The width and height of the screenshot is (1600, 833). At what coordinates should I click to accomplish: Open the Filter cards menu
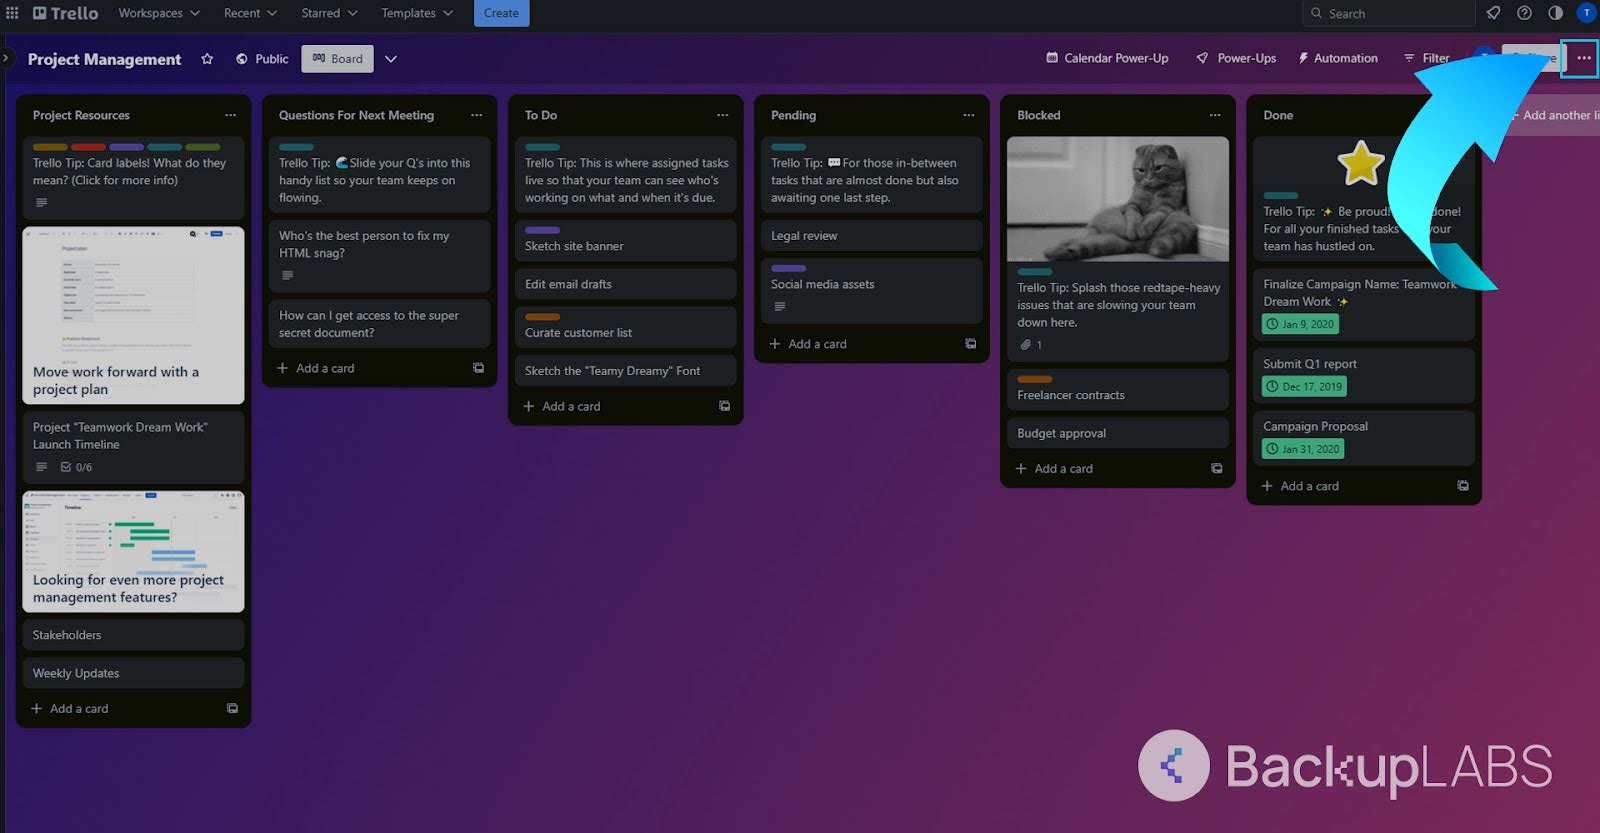[x=1426, y=58]
